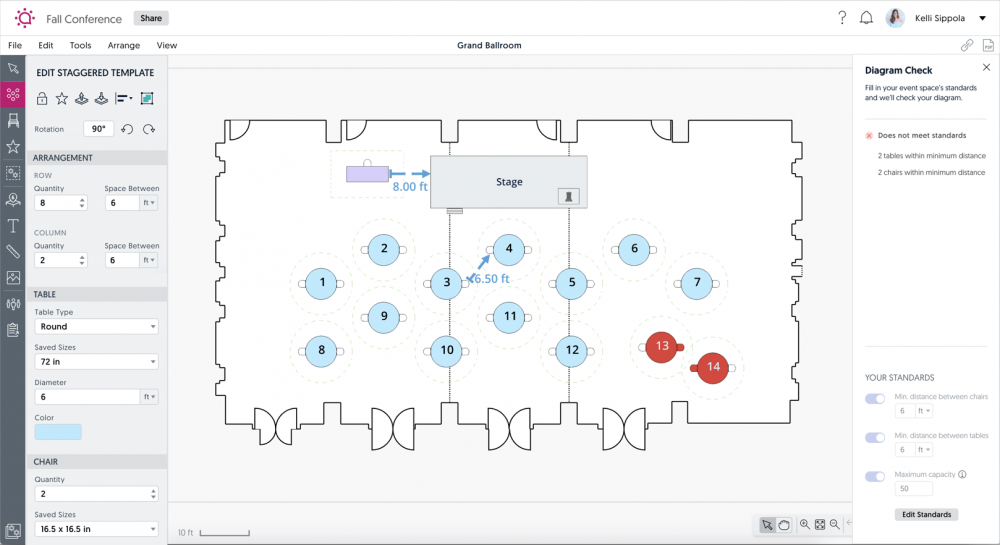Expand the Saved Sizes 72 in dropdown
This screenshot has width=1000, height=545.
point(96,361)
